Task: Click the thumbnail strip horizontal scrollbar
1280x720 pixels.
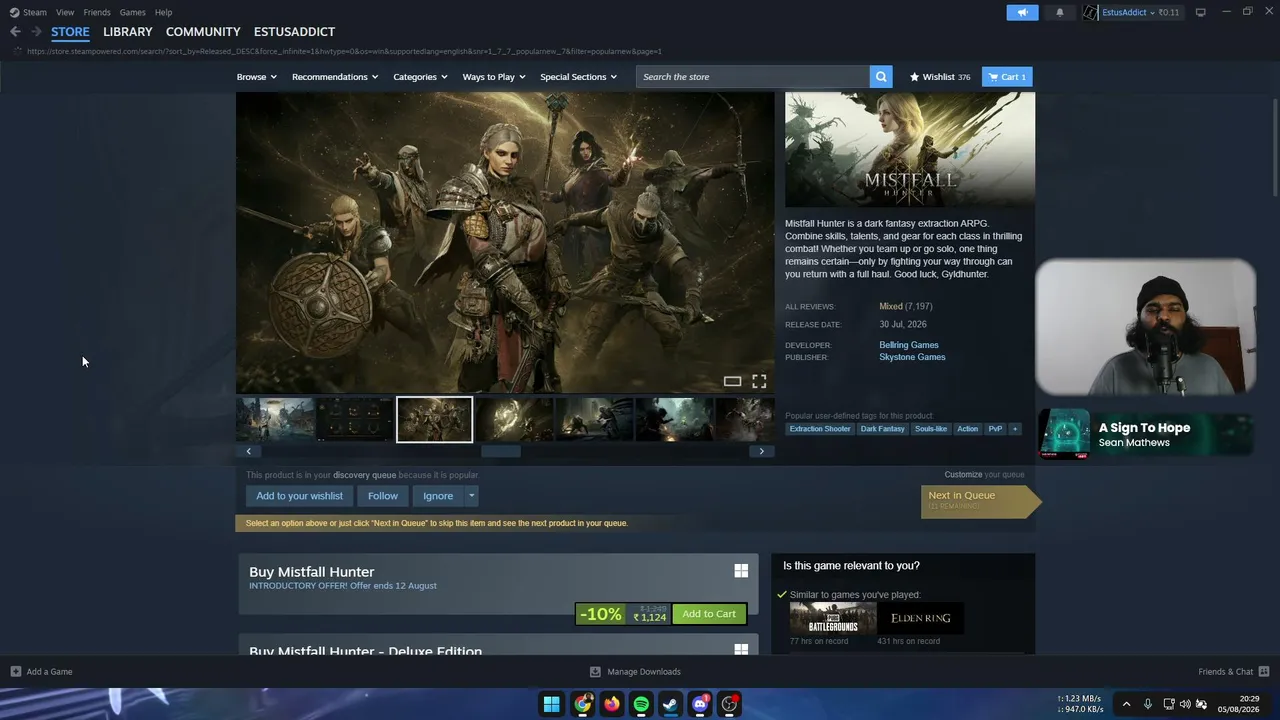Action: point(501,451)
